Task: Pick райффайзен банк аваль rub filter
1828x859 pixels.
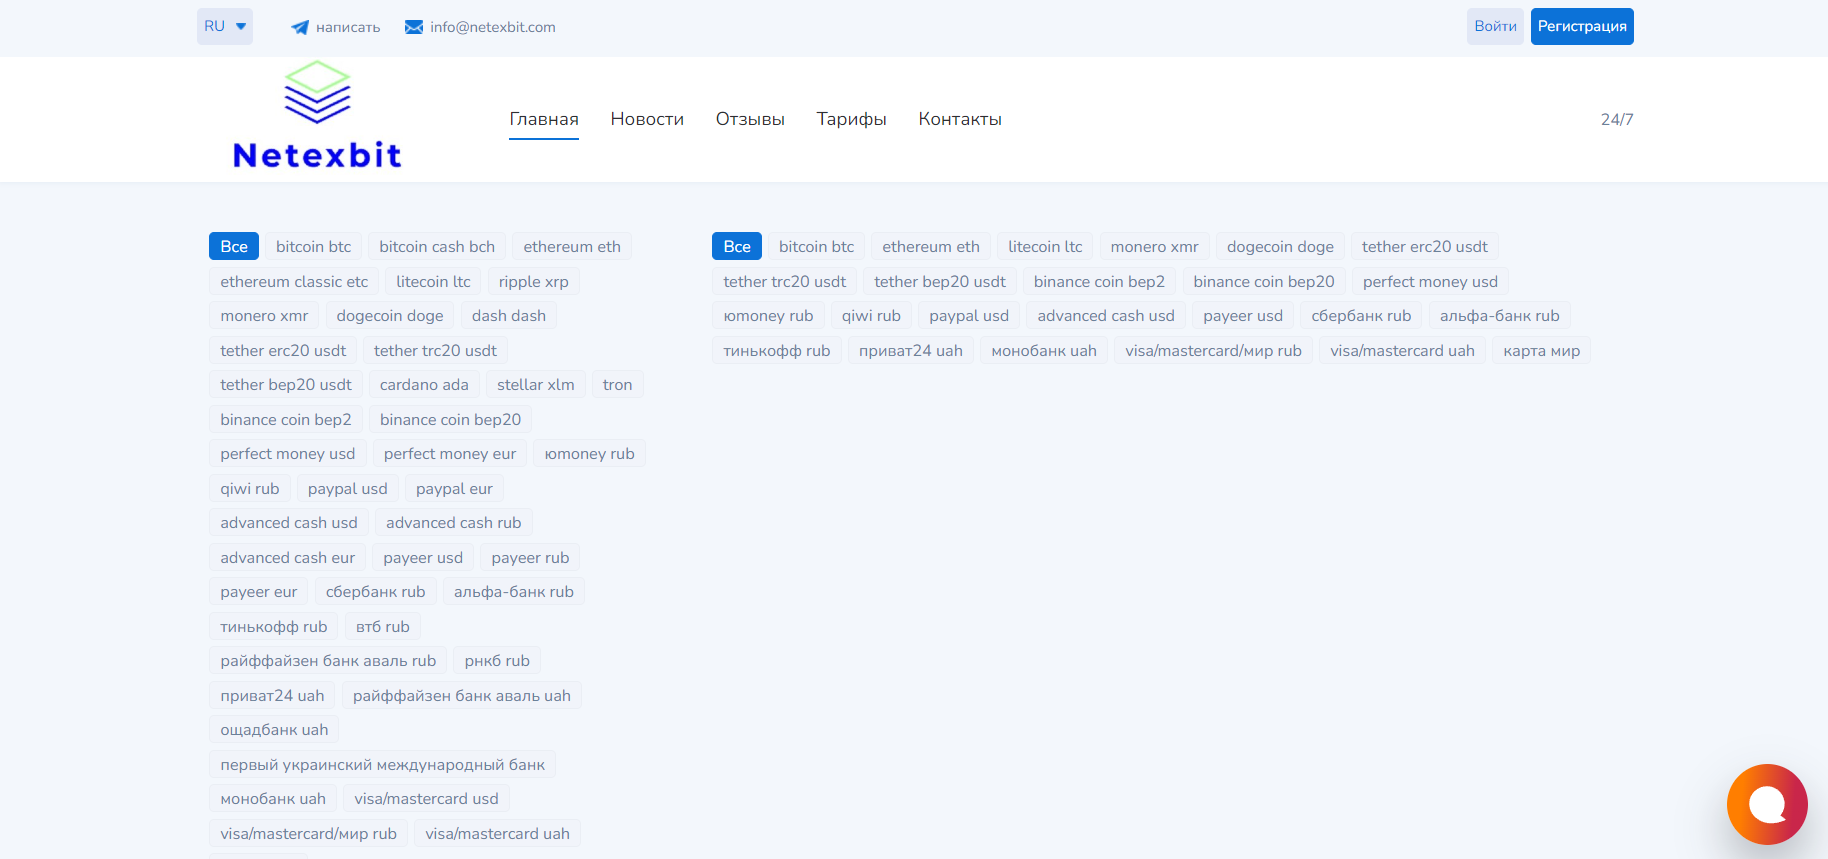Action: coord(328,661)
